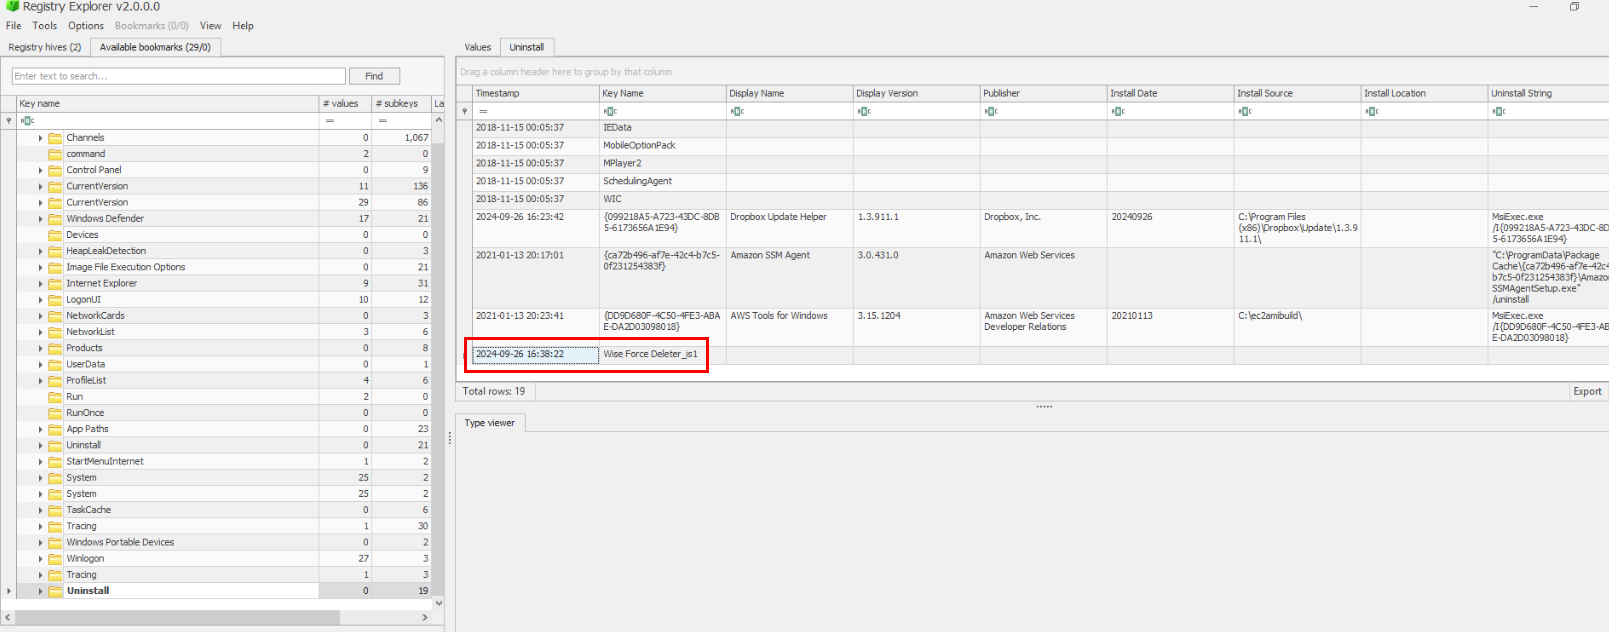This screenshot has width=1609, height=632.
Task: Click the # values equals filter icon
Action: (330, 121)
